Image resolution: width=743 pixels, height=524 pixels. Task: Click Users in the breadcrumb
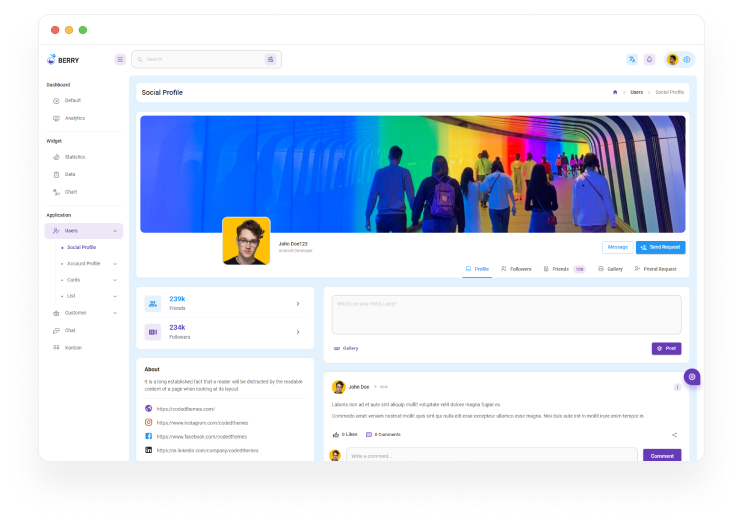click(x=636, y=92)
